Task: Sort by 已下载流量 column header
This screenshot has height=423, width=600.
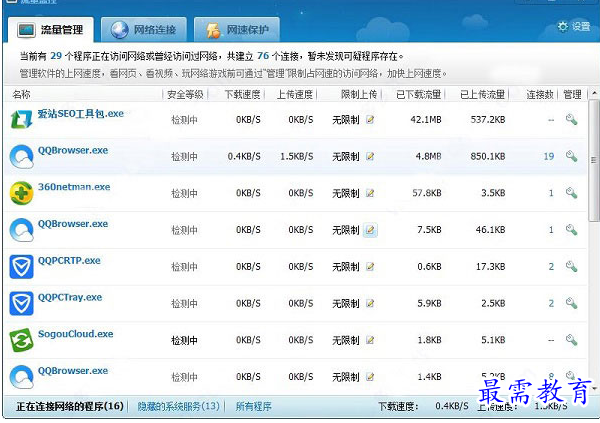Action: pos(419,94)
